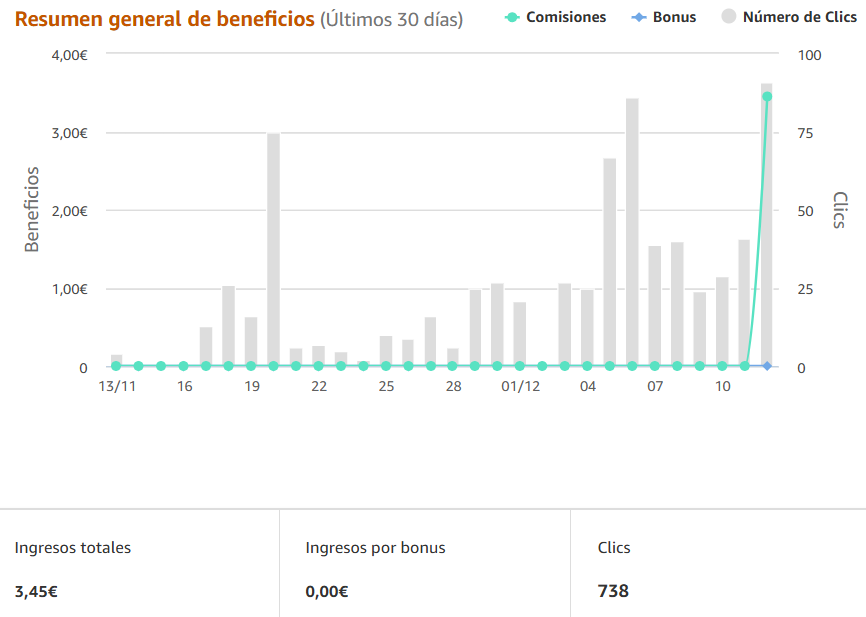Toggle the Número de Clics legend series
Screen dimensions: 866x617
(x=789, y=17)
